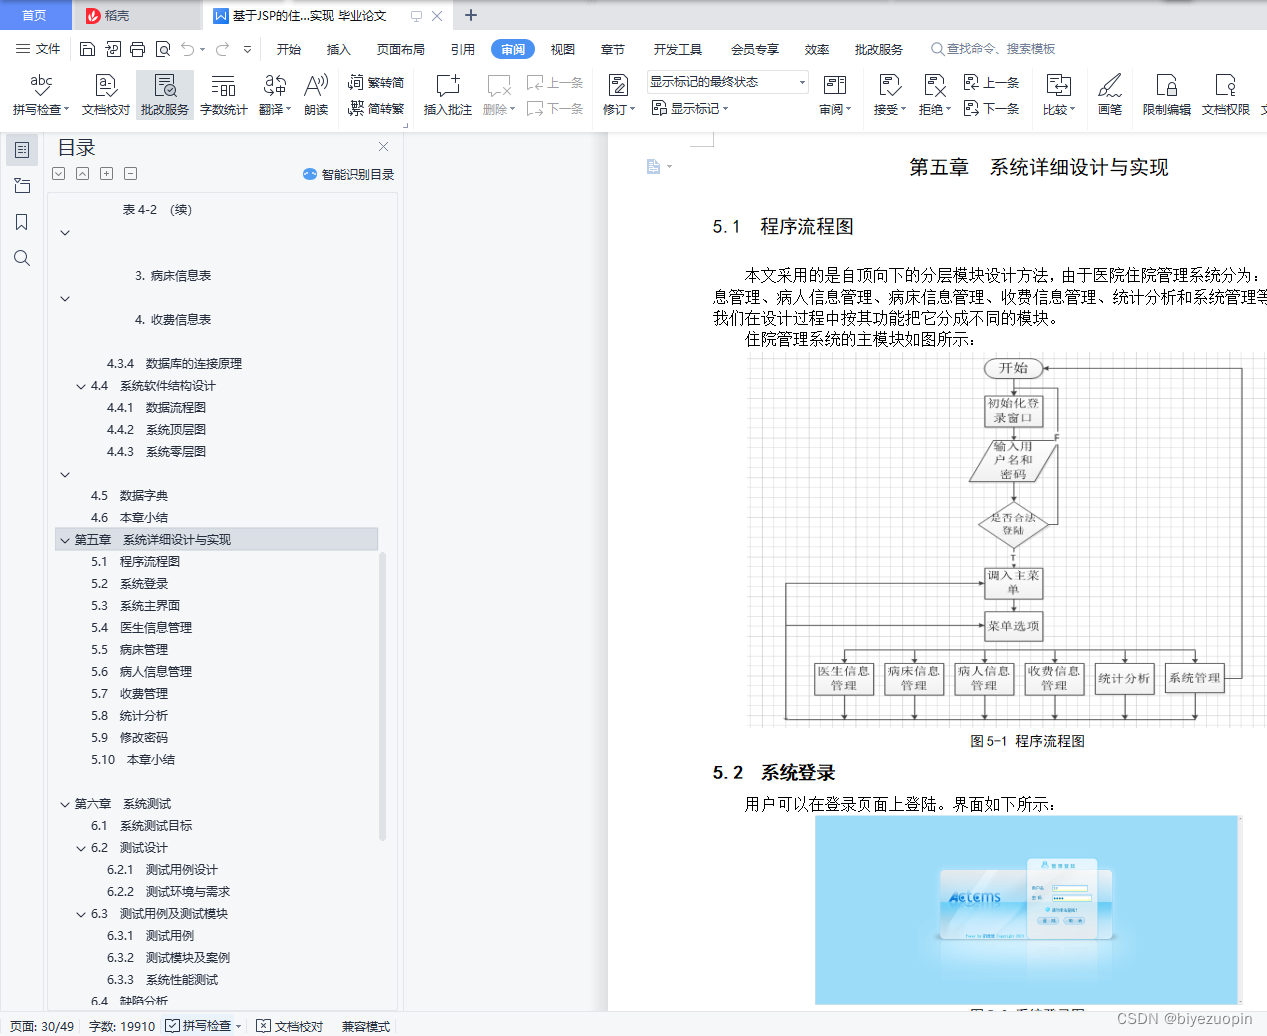Click the outline panel vertical scrollbar
Image resolution: width=1267 pixels, height=1036 pixels.
[382, 695]
